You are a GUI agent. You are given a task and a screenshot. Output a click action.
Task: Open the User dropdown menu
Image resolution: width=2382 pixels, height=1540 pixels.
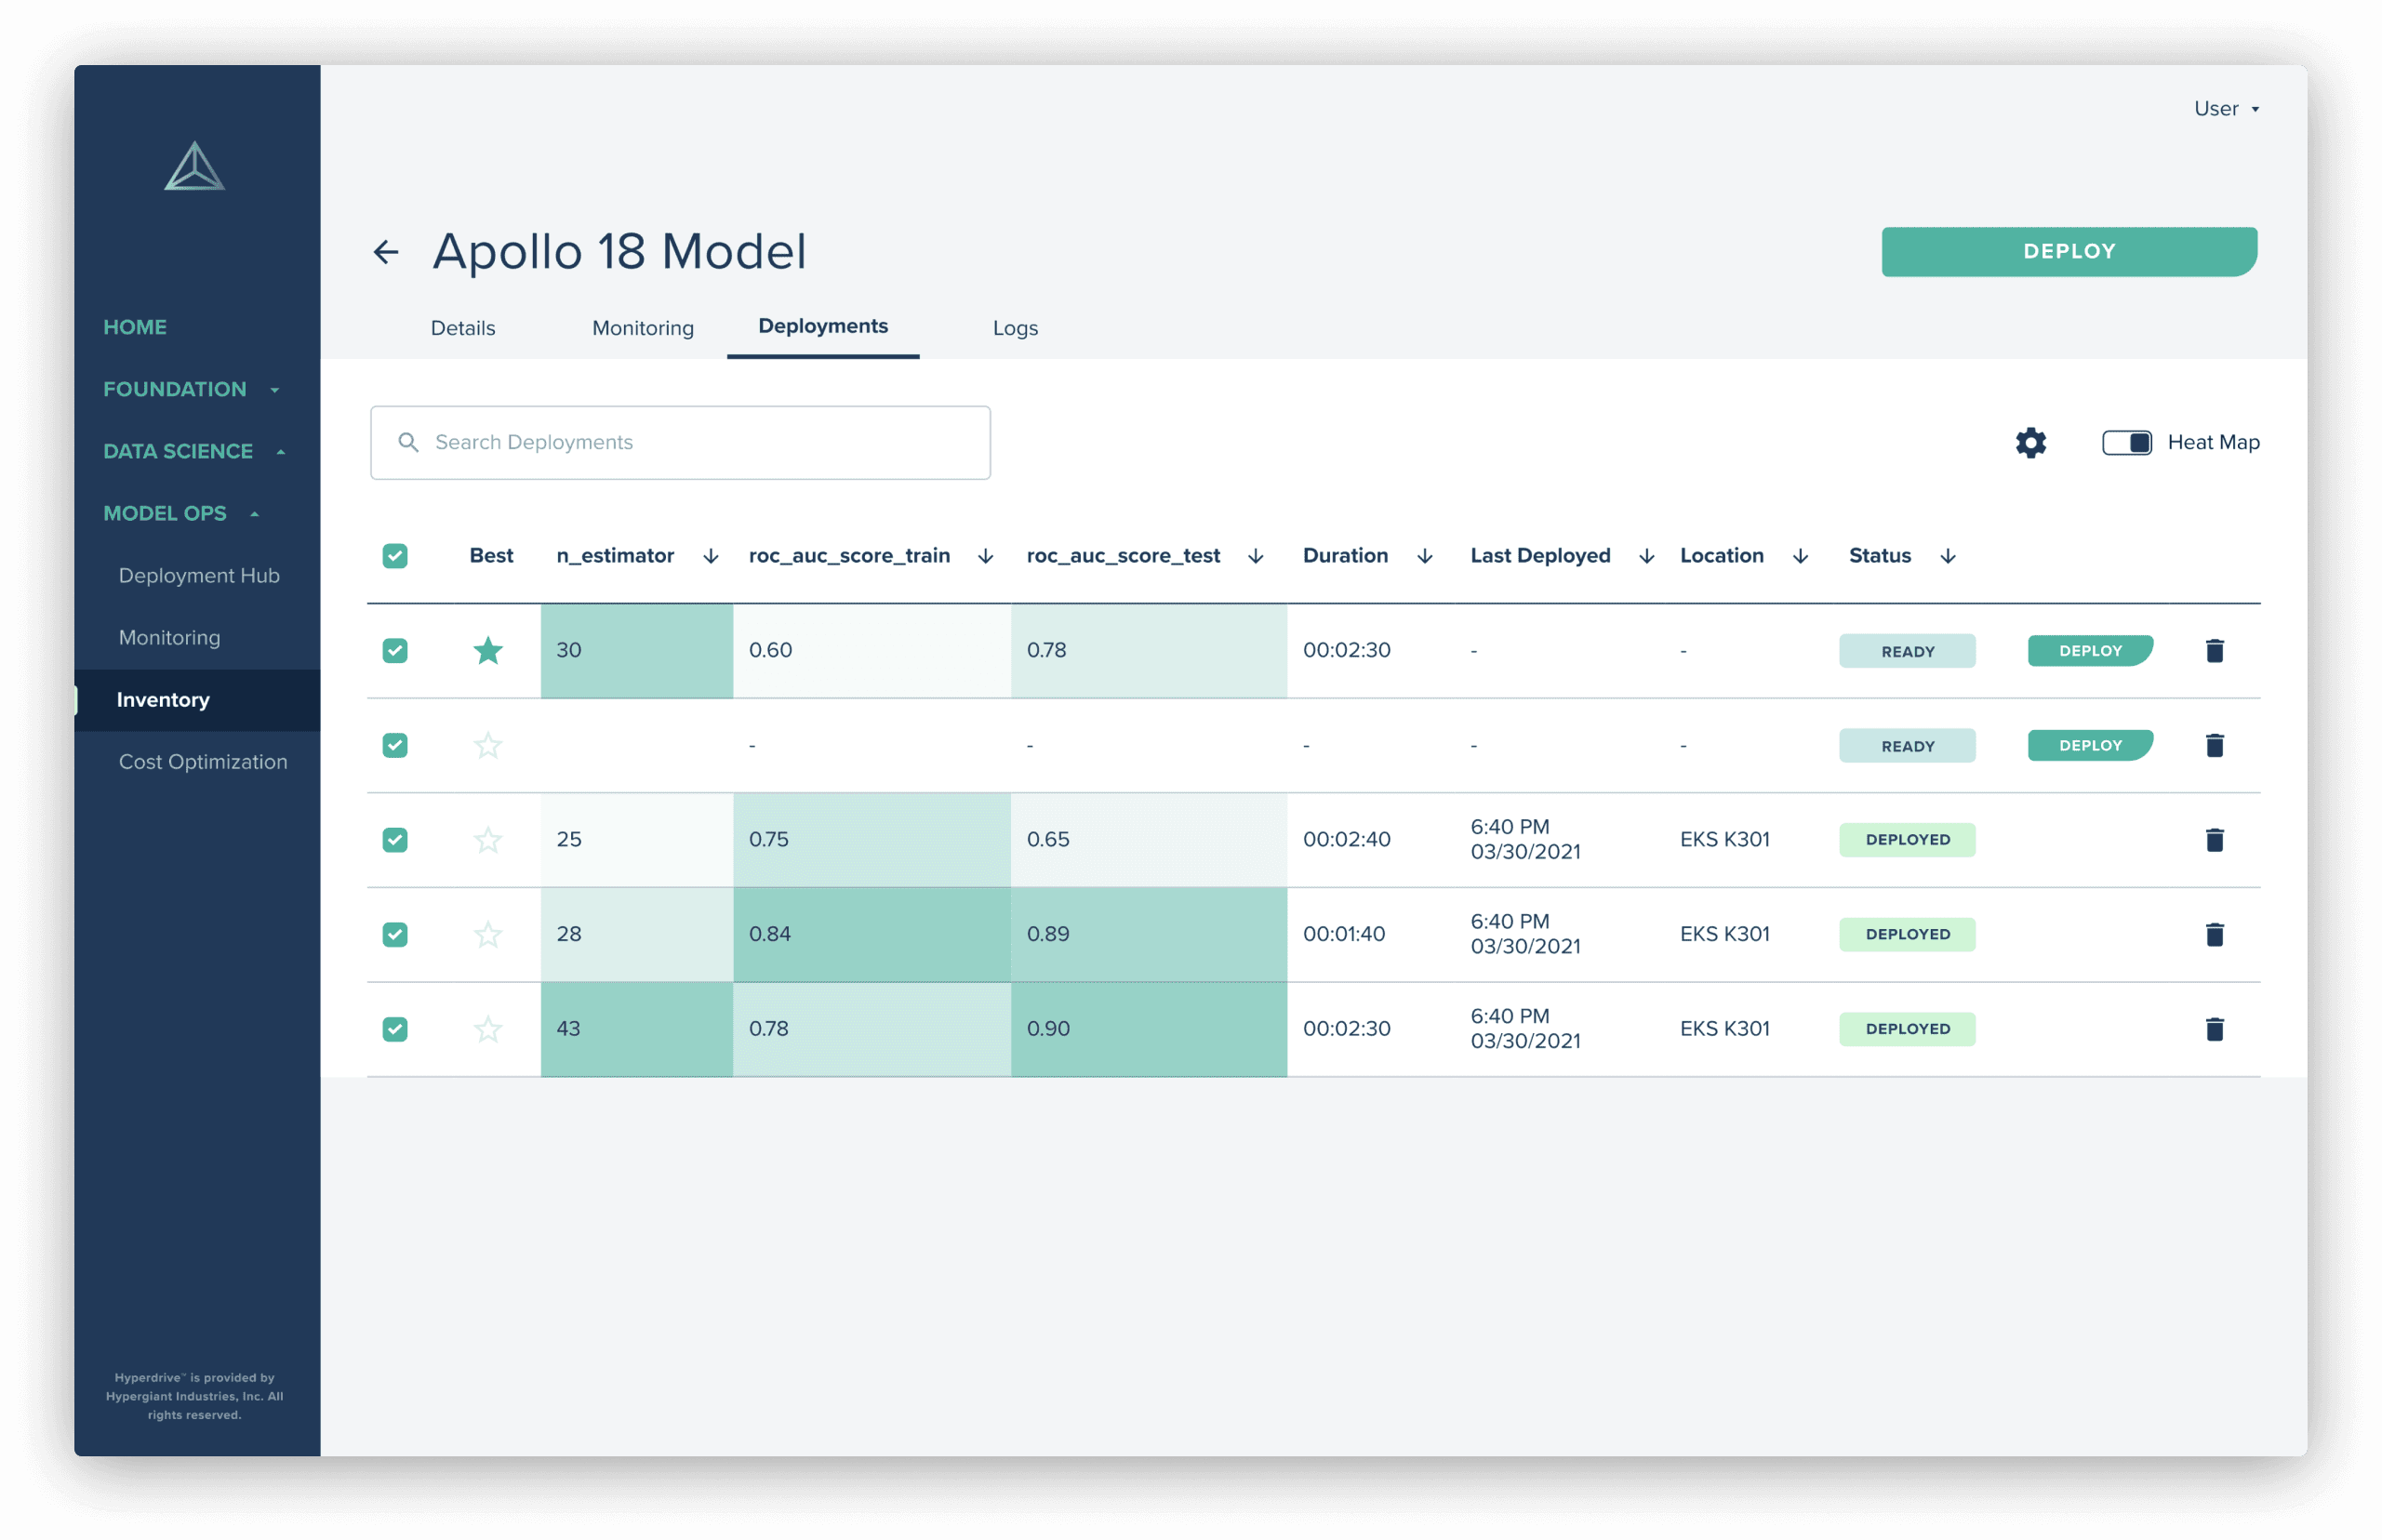2226,109
